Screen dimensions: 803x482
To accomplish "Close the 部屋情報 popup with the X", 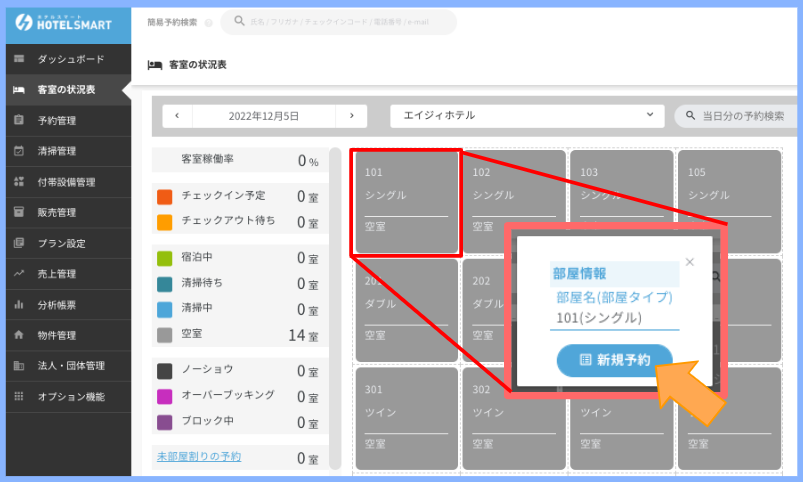I will coord(689,262).
